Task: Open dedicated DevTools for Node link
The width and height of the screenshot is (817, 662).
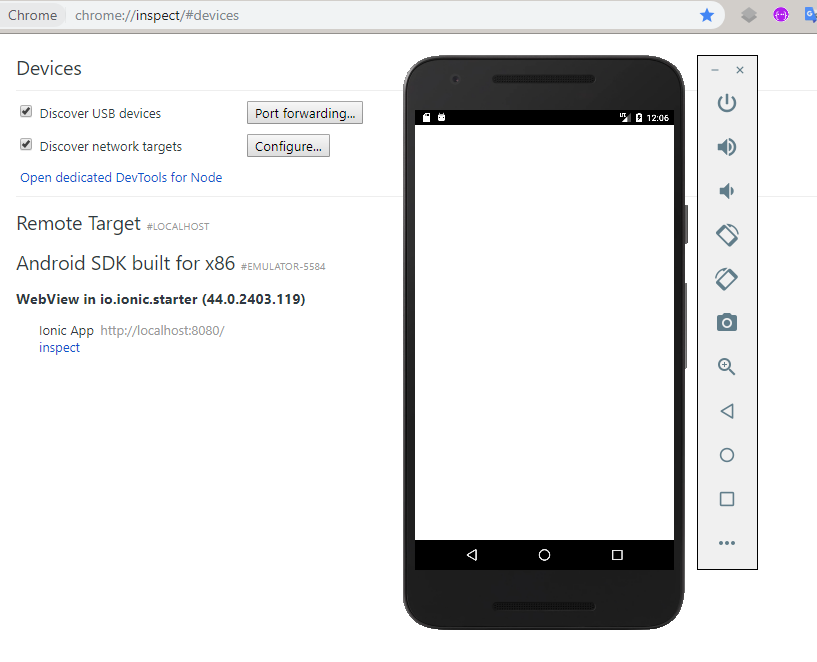Action: [x=121, y=178]
